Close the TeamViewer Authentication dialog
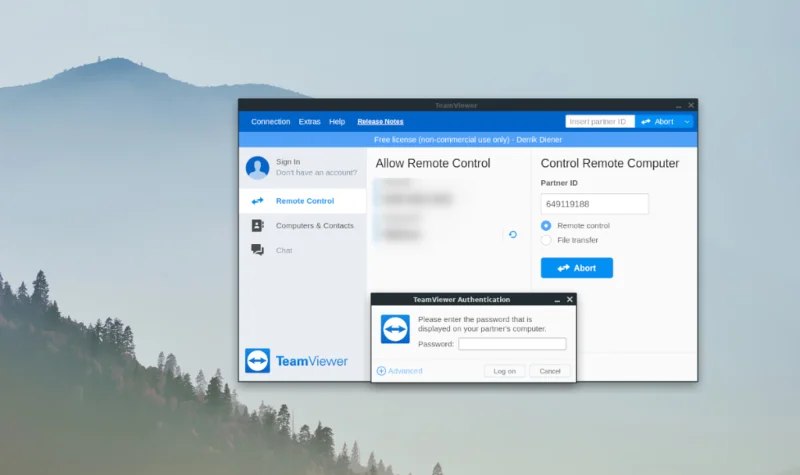 (570, 299)
